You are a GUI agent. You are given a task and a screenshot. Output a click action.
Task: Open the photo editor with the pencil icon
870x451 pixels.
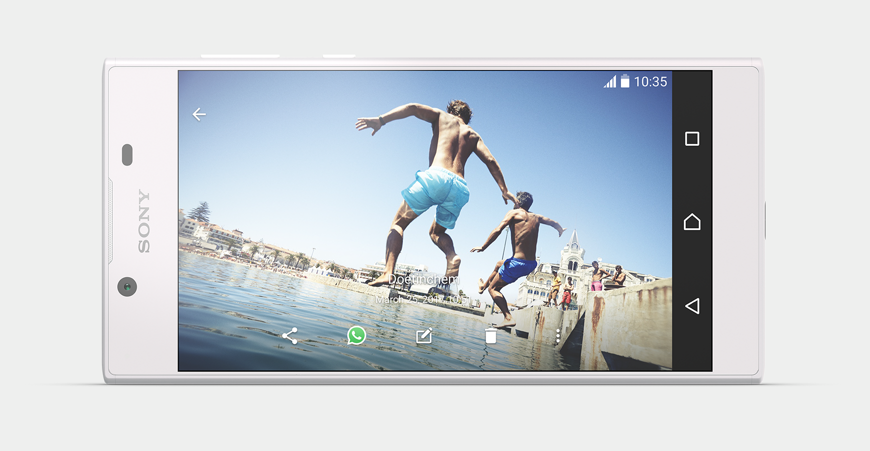point(424,337)
